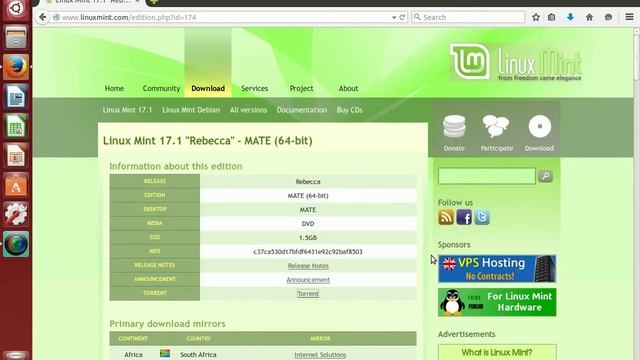
Task: Open the Community navigation item
Action: click(x=161, y=88)
